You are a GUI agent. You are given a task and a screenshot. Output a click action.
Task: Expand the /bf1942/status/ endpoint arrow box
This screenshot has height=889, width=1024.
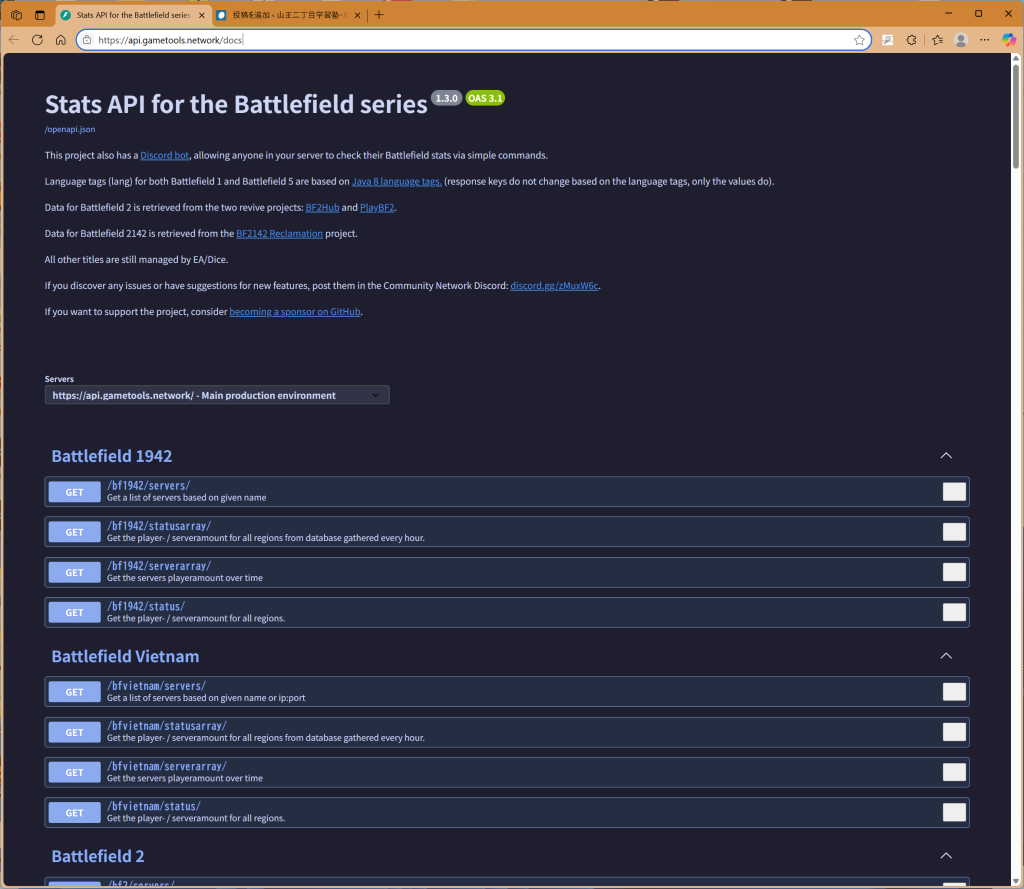pyautogui.click(x=954, y=612)
